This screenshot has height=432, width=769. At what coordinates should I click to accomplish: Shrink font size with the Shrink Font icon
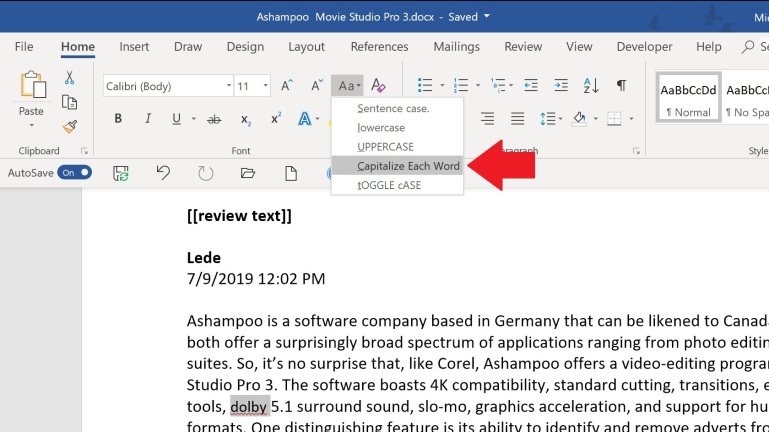[317, 86]
